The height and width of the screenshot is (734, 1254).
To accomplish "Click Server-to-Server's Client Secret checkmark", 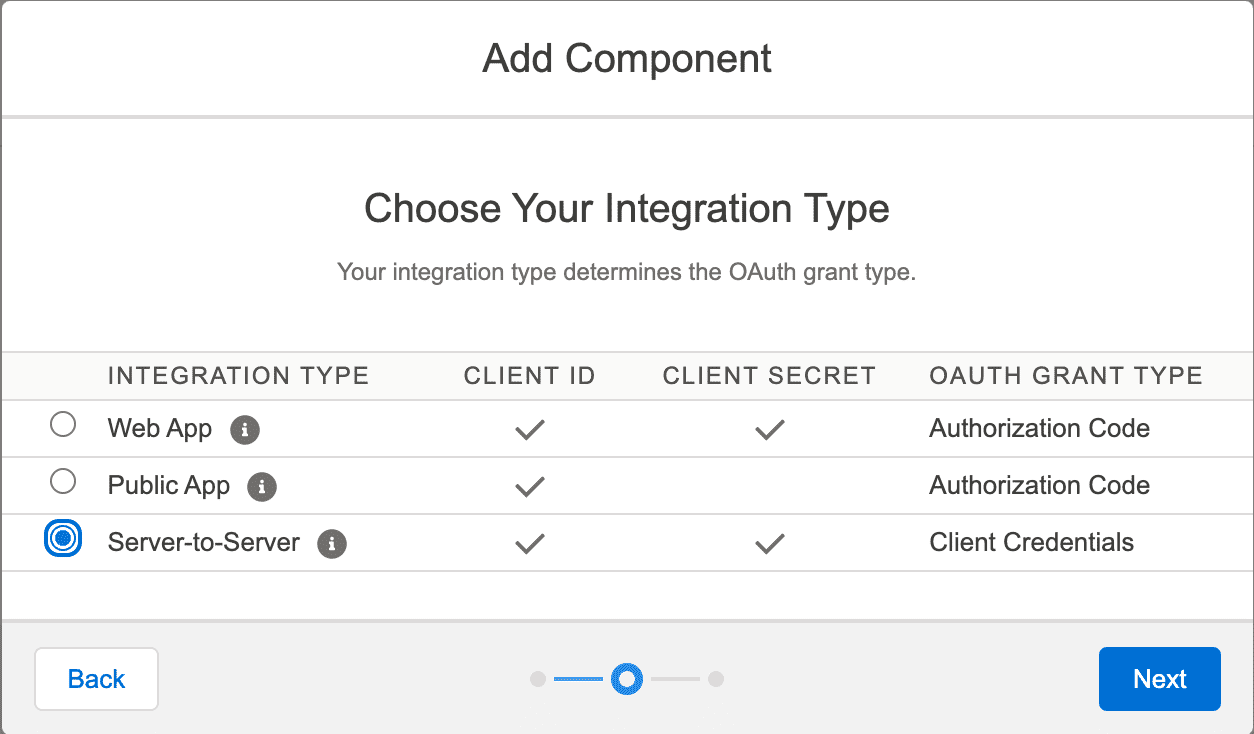I will point(769,544).
